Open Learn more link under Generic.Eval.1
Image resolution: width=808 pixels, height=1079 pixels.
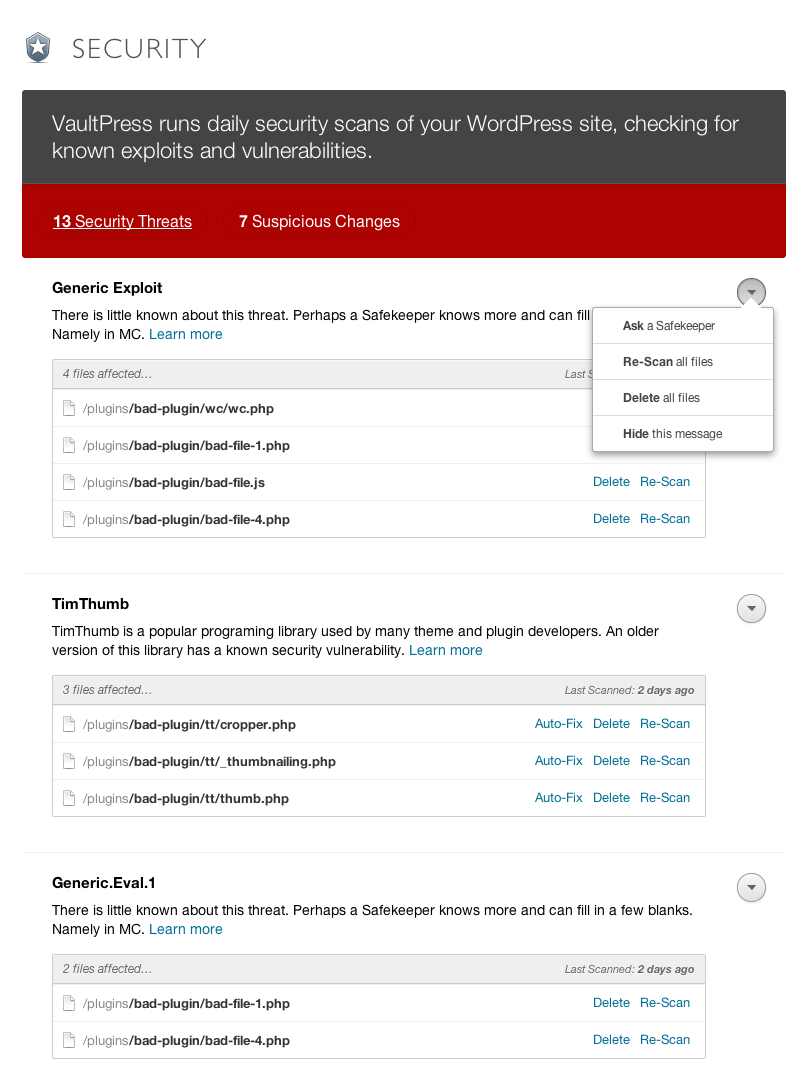186,929
